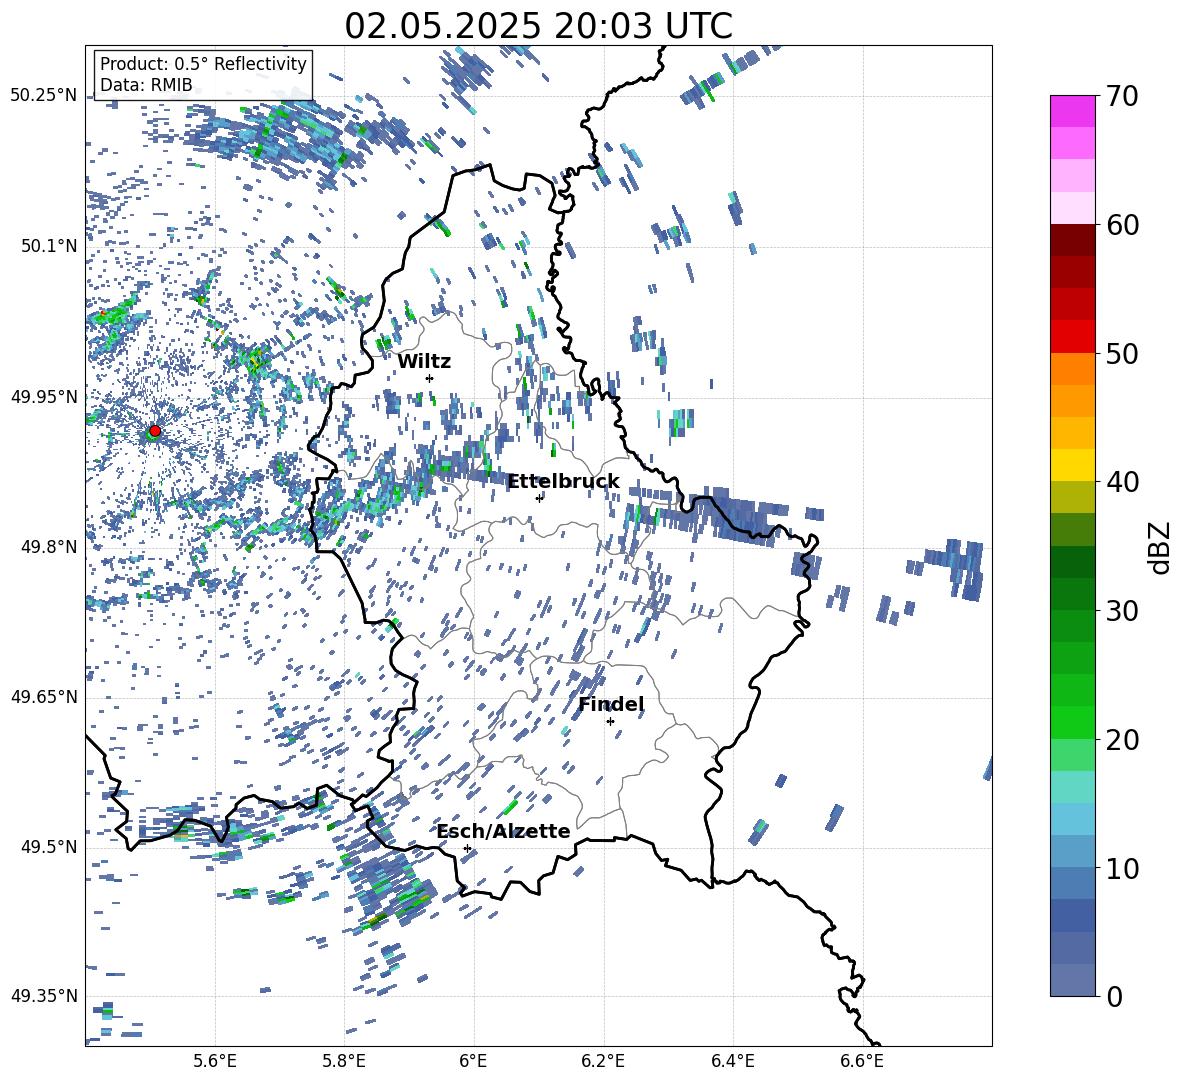Click the dBZ colorbar axis label
Image resolution: width=1184 pixels, height=1081 pixels.
pyautogui.click(x=1161, y=547)
